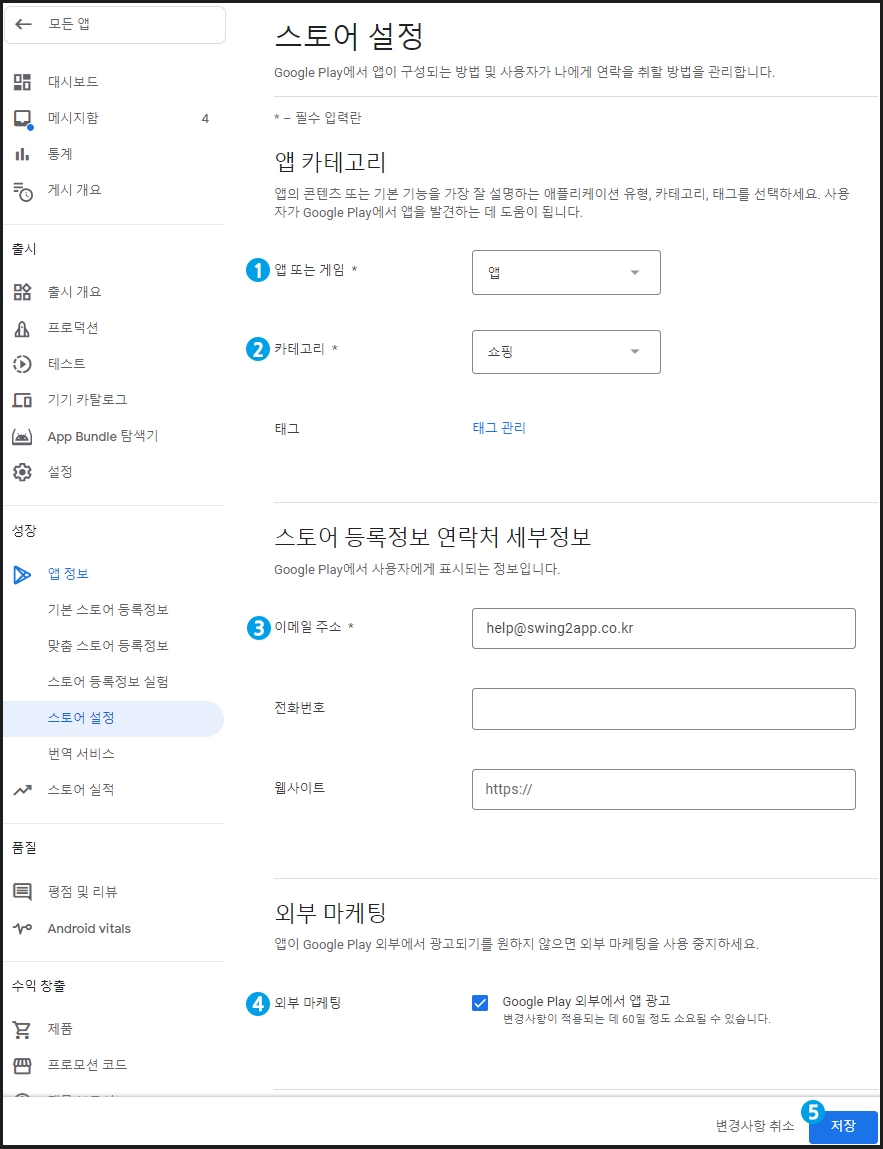Click the App Bundle 탐색기 icon

23,437
